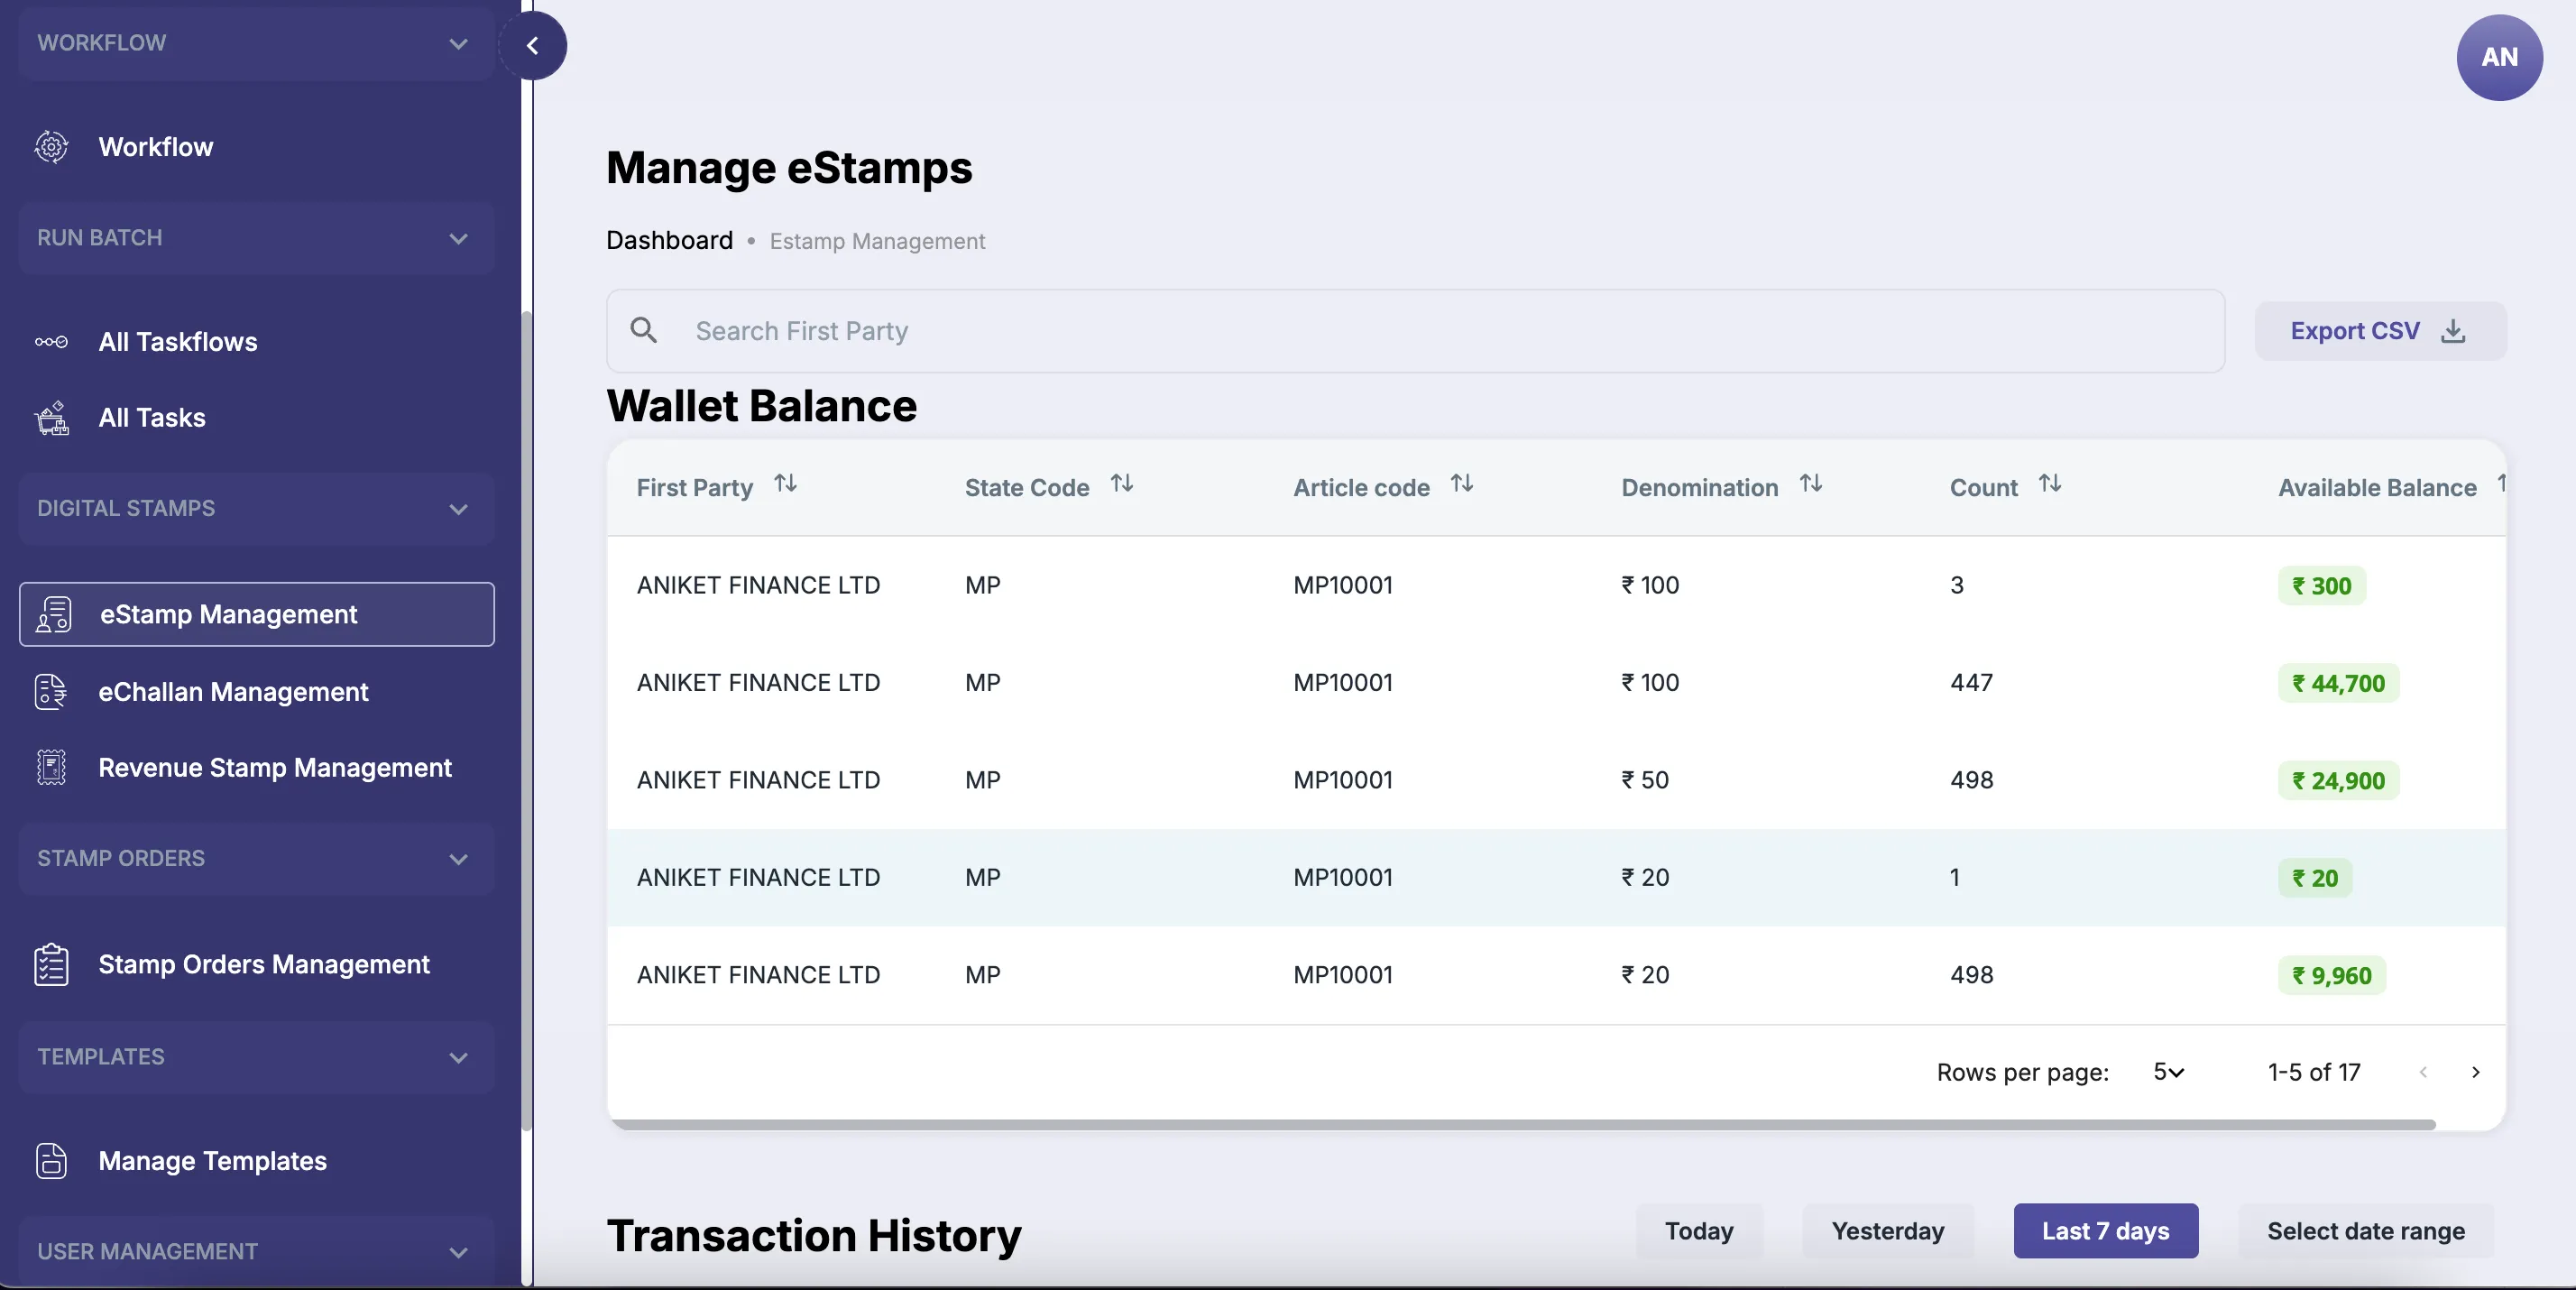Sort by First Party column arrows
Image resolution: width=2576 pixels, height=1290 pixels.
786,484
